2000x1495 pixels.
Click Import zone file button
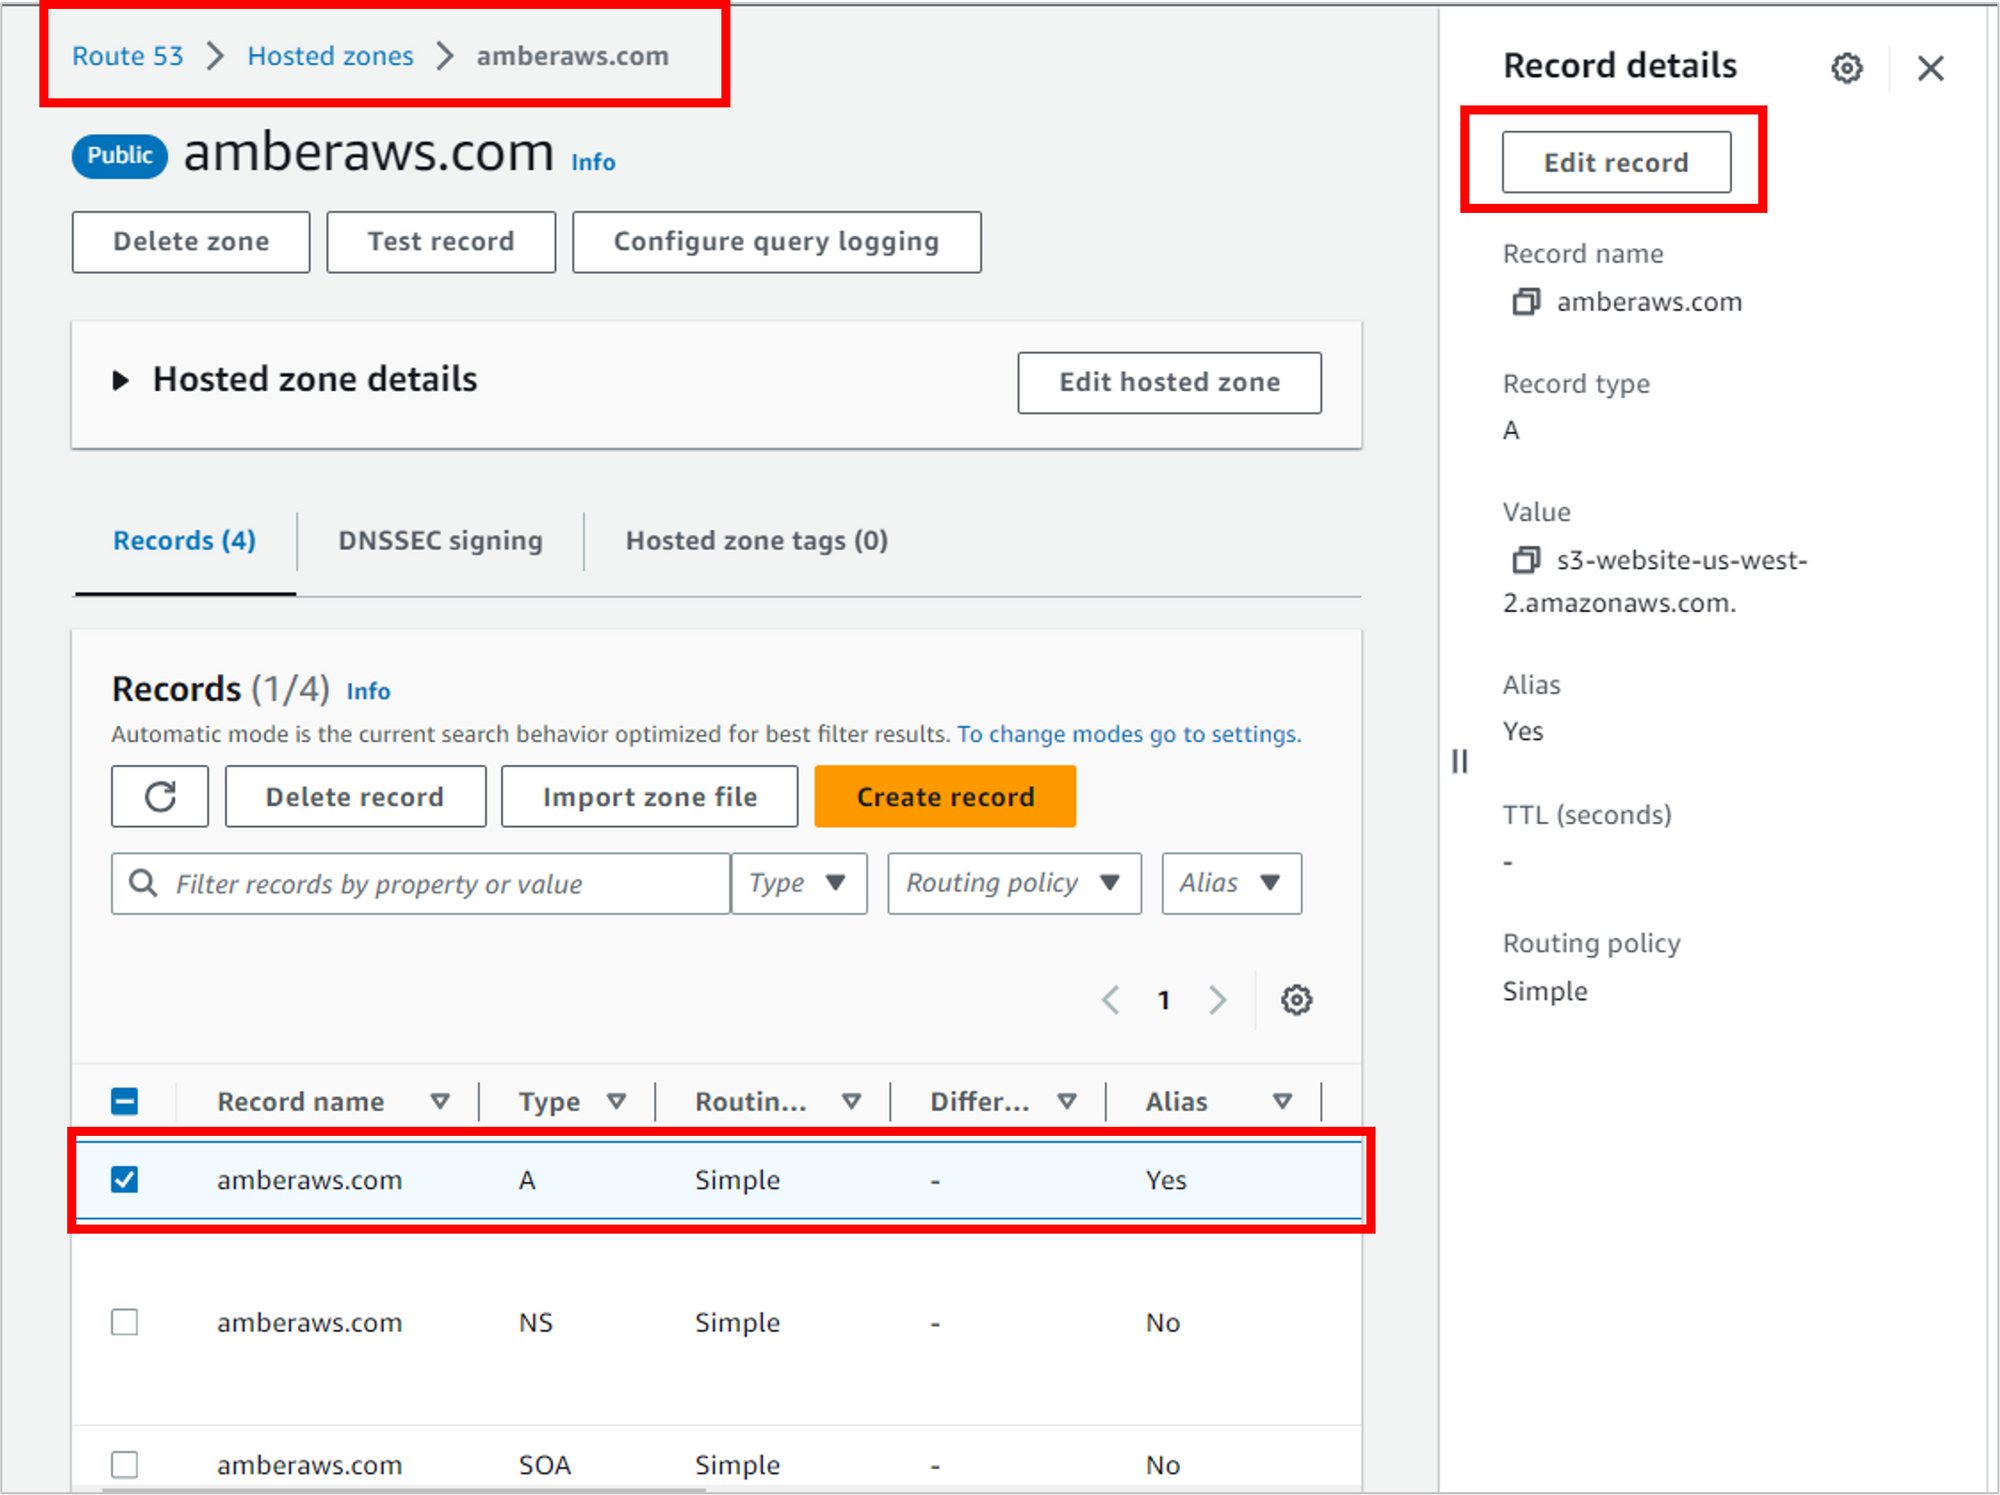click(x=649, y=796)
